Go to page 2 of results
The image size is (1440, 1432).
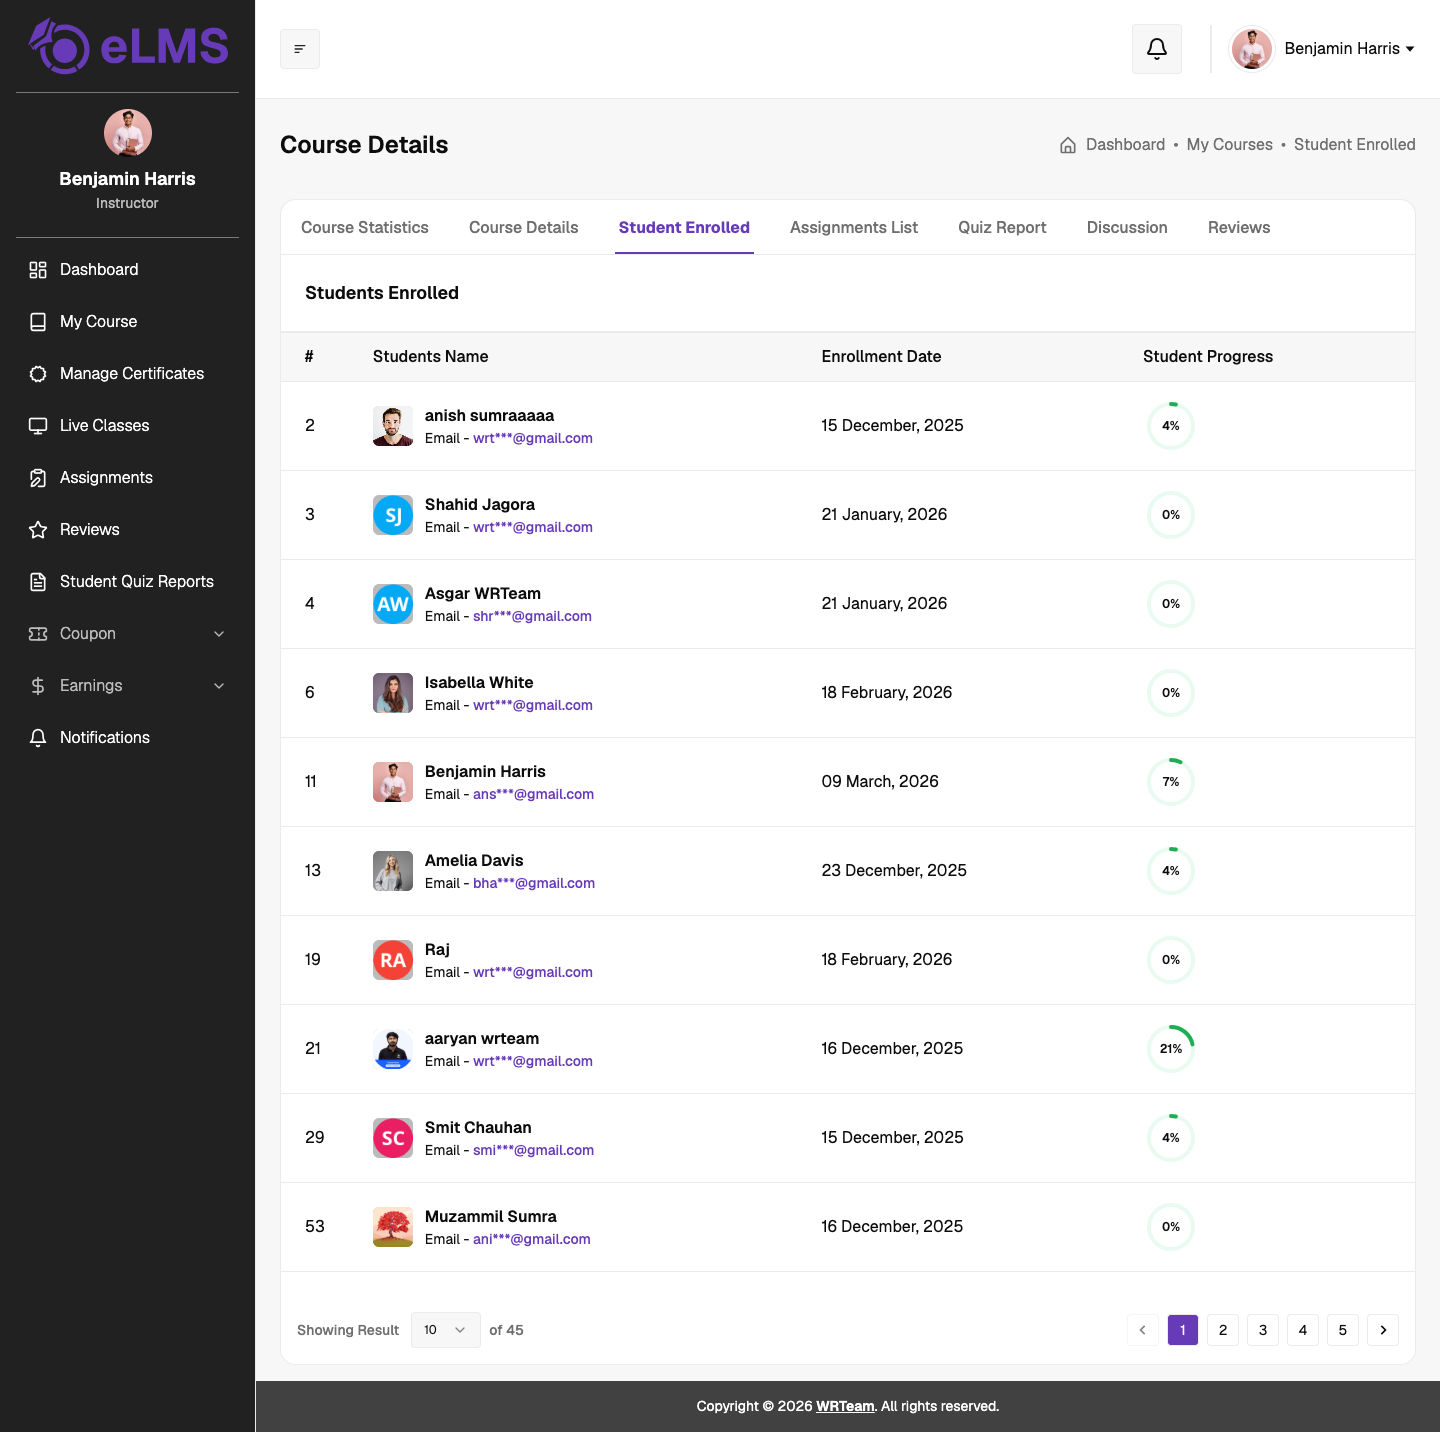point(1223,1330)
